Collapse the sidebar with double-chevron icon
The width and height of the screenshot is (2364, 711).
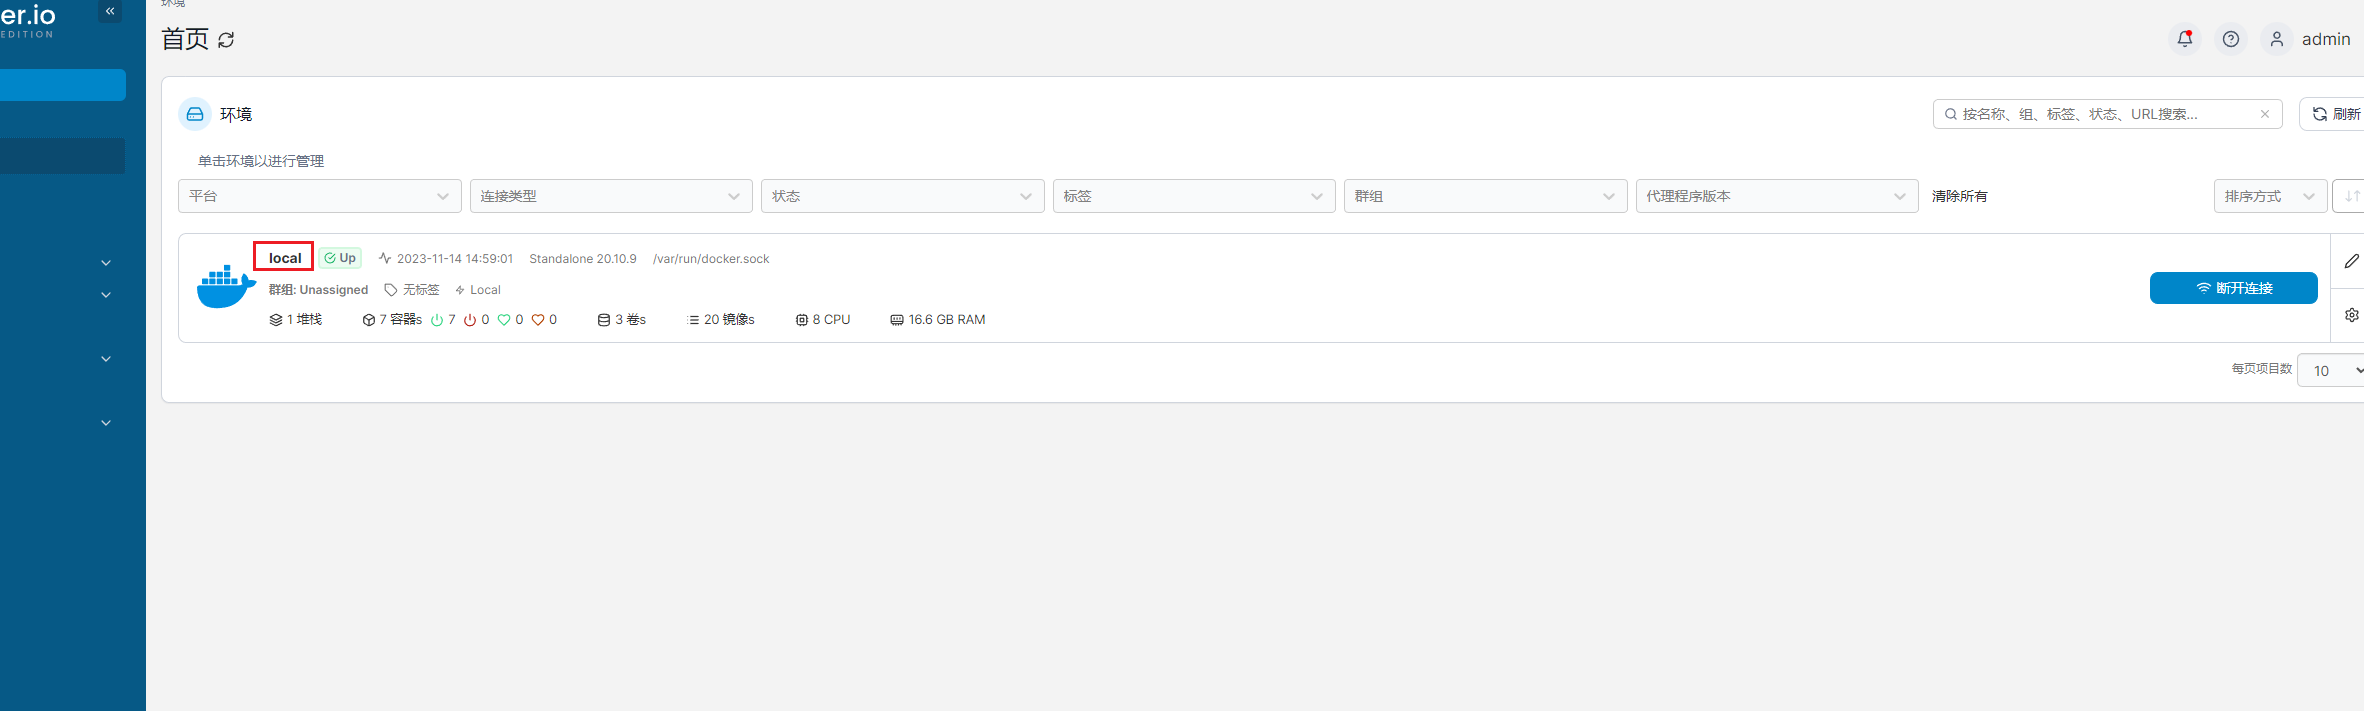pyautogui.click(x=110, y=11)
